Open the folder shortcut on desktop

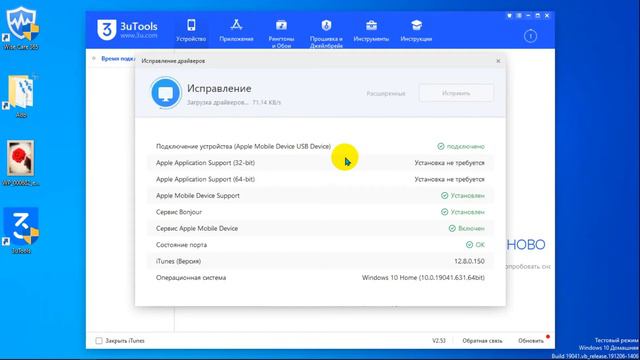tap(21, 96)
